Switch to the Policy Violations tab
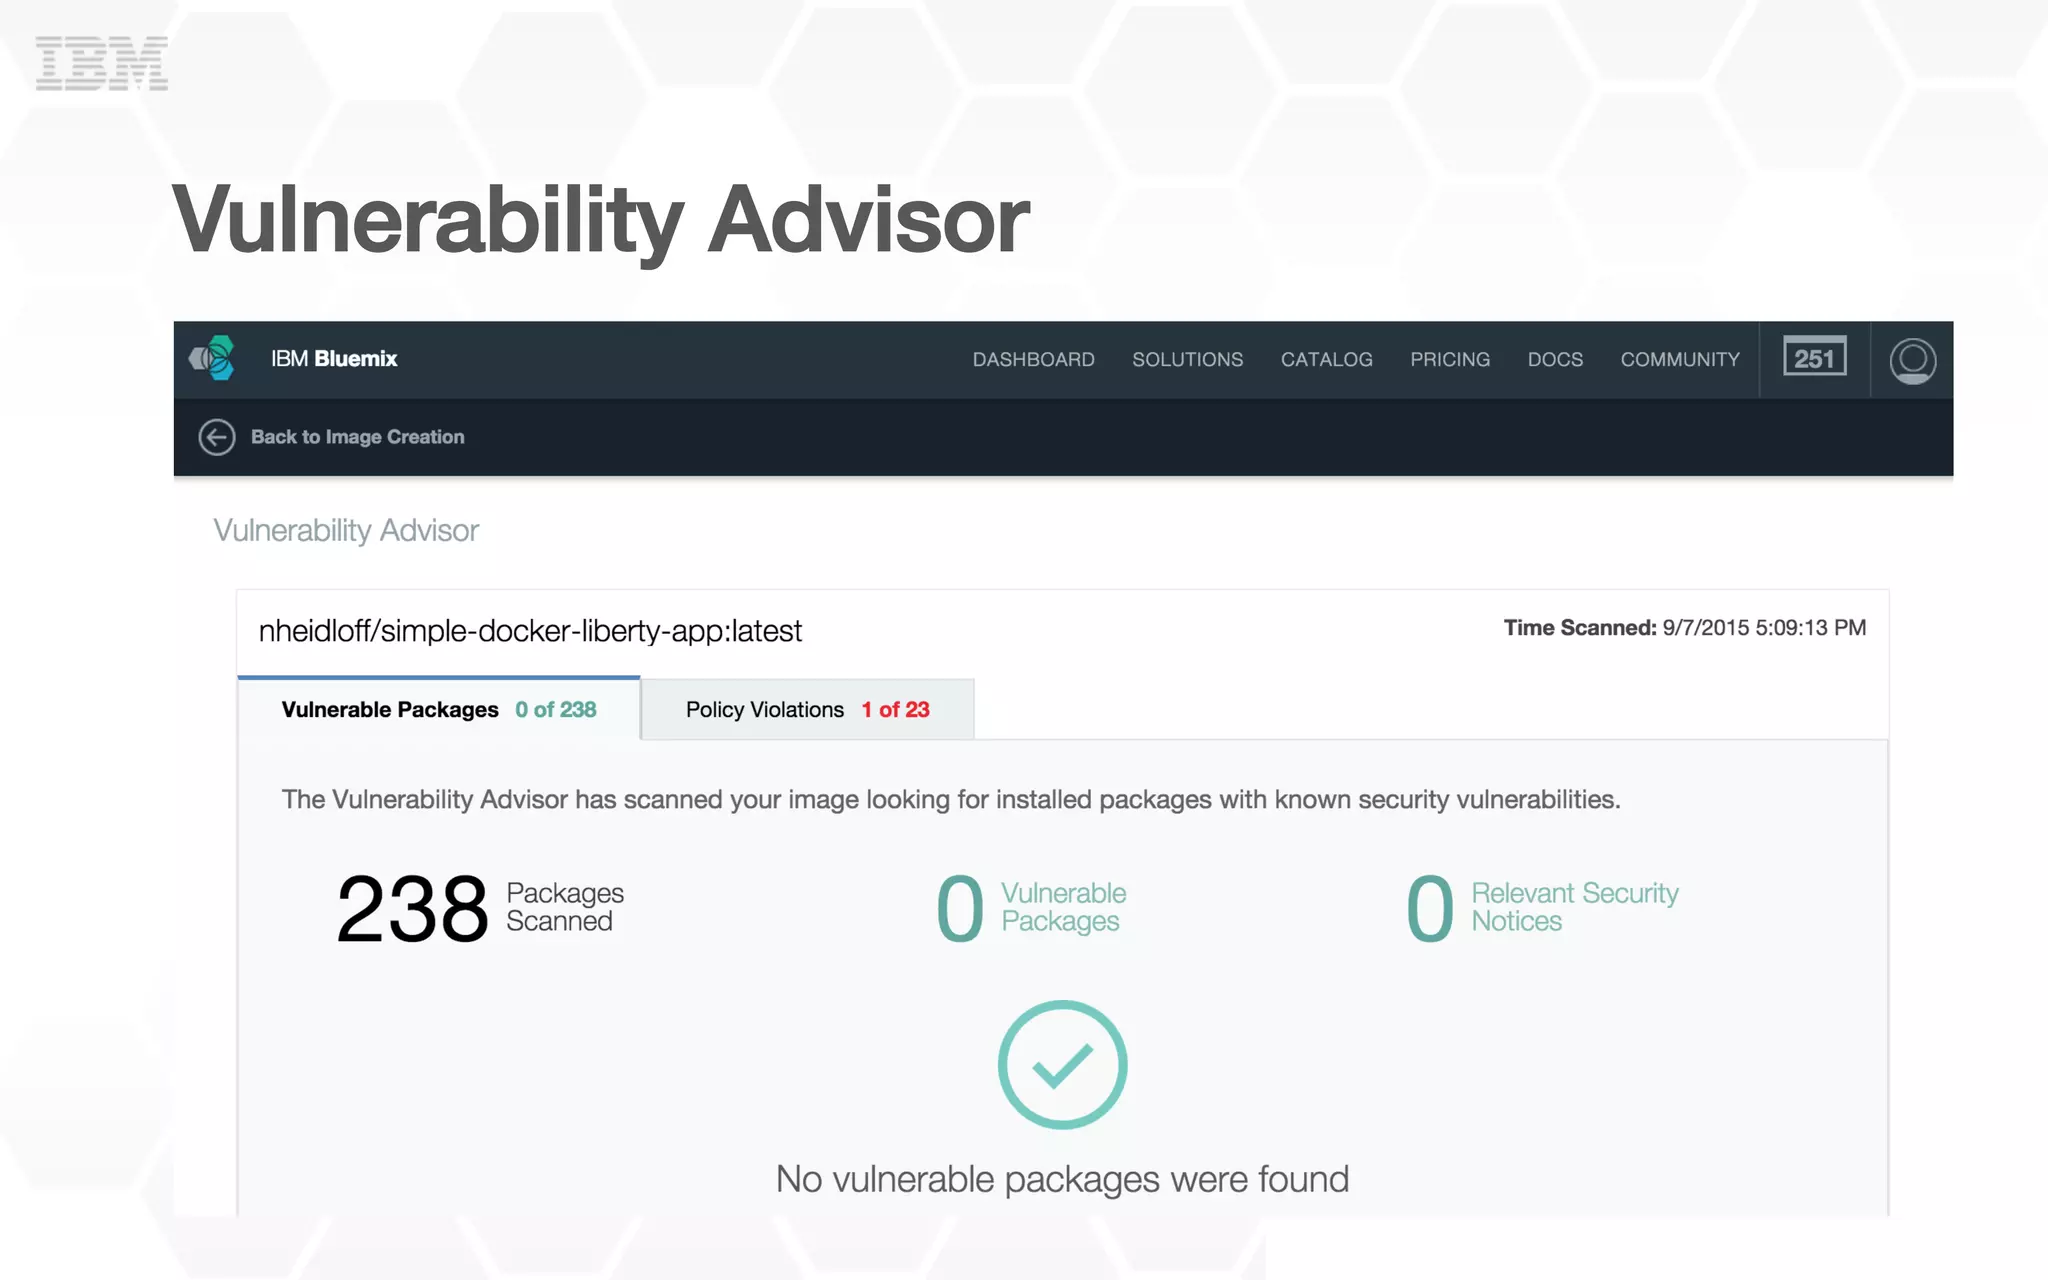 coord(807,709)
